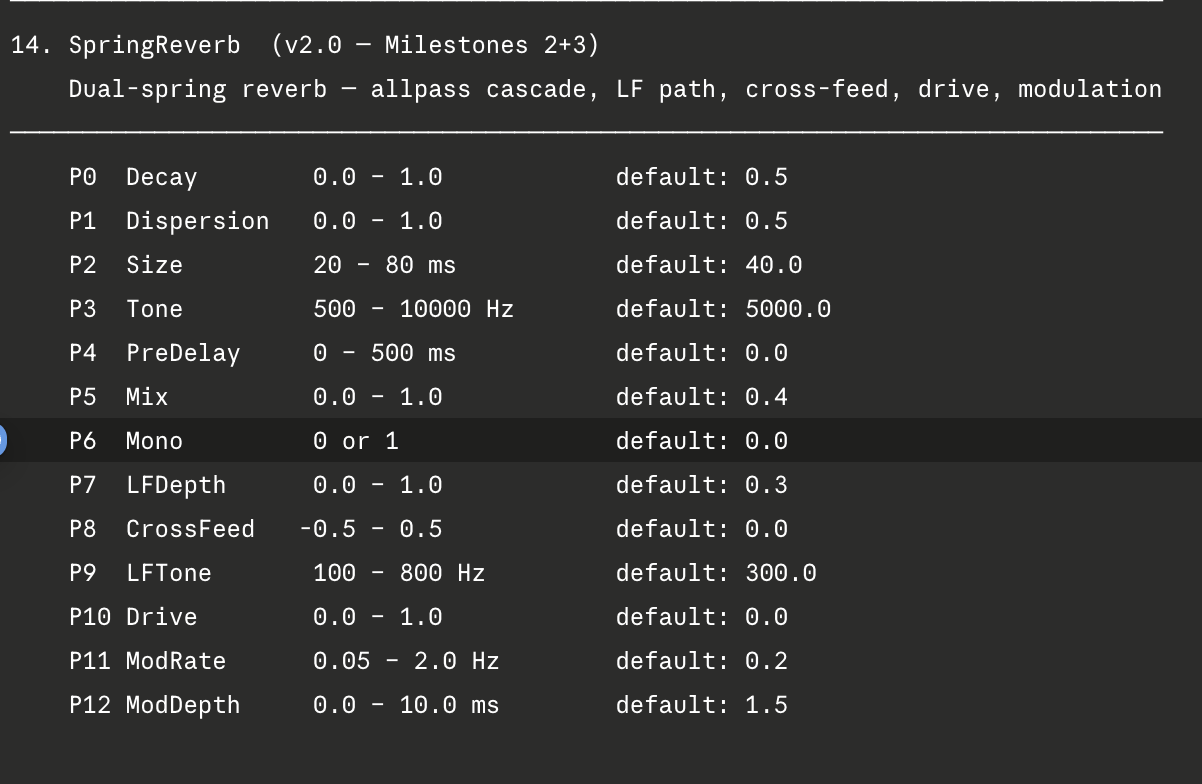Click the ModDepth value 'default: 1.5'
This screenshot has width=1202, height=784.
[702, 705]
